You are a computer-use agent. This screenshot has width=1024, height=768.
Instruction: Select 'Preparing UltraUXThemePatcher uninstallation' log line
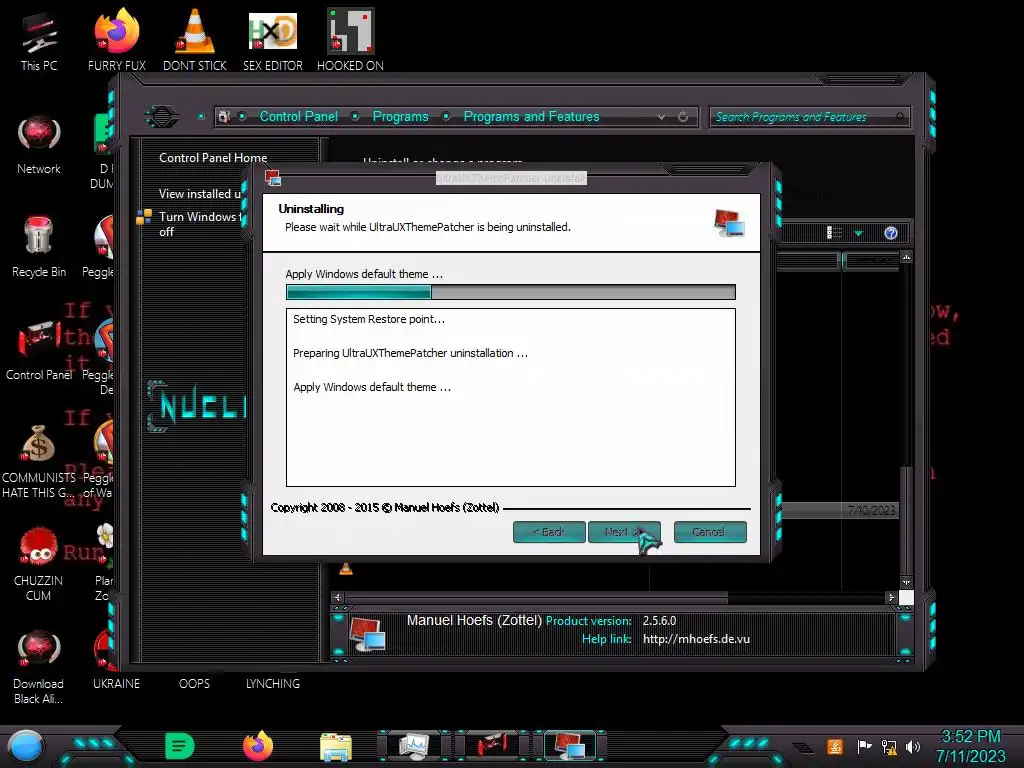click(x=410, y=353)
